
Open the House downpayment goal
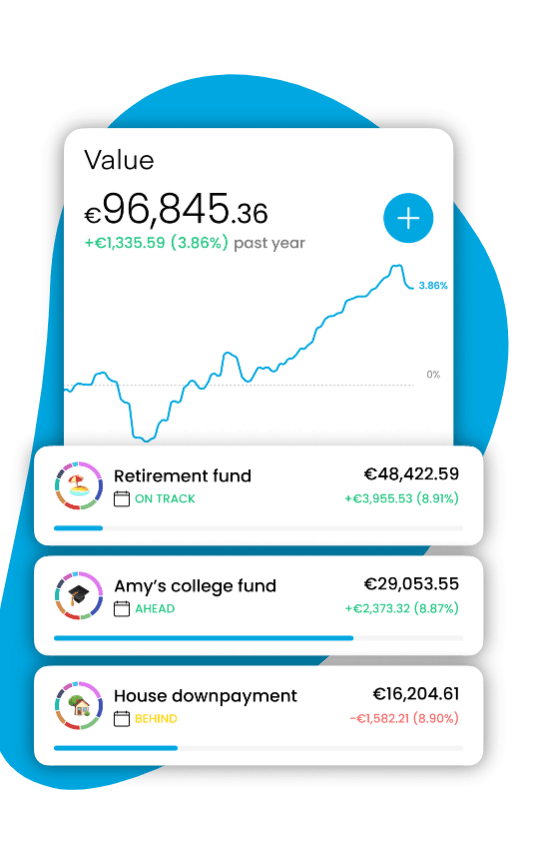[x=258, y=716]
